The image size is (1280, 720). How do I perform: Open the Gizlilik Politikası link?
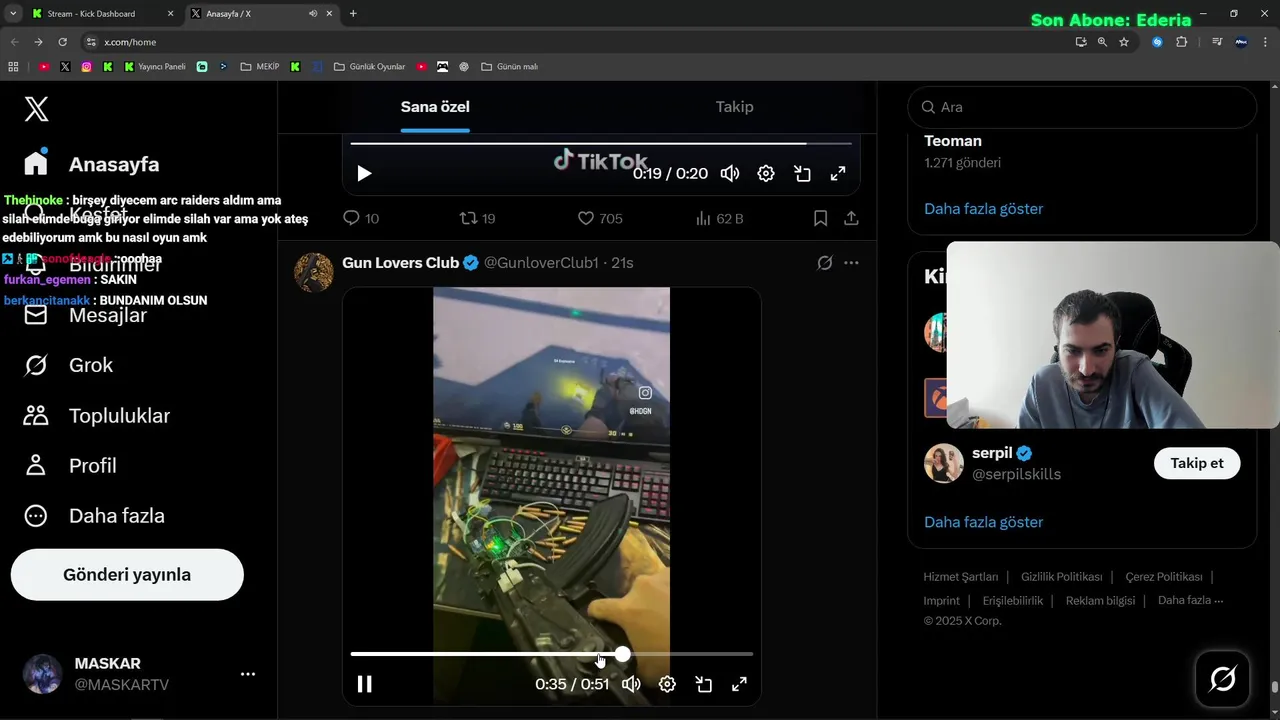click(1061, 577)
